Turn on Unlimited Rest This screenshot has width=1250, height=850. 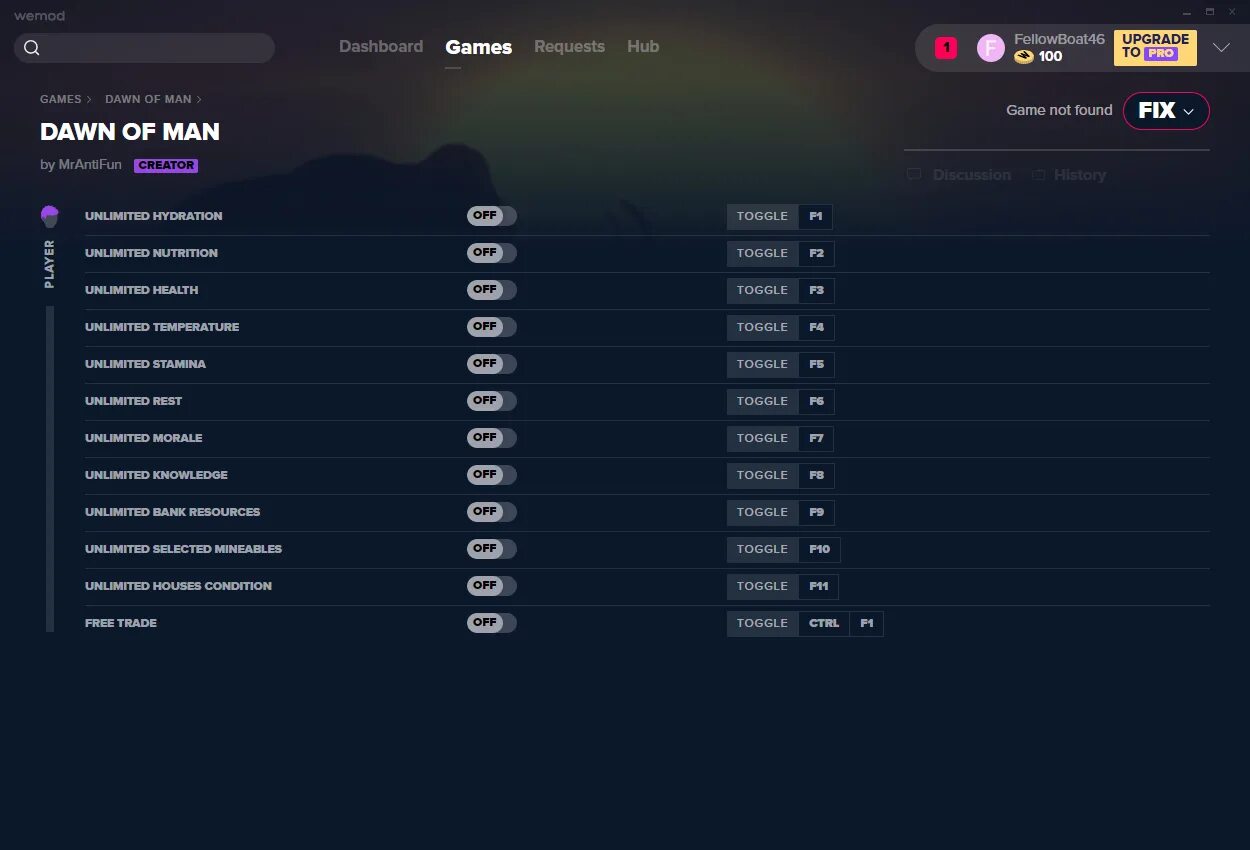pyautogui.click(x=492, y=401)
